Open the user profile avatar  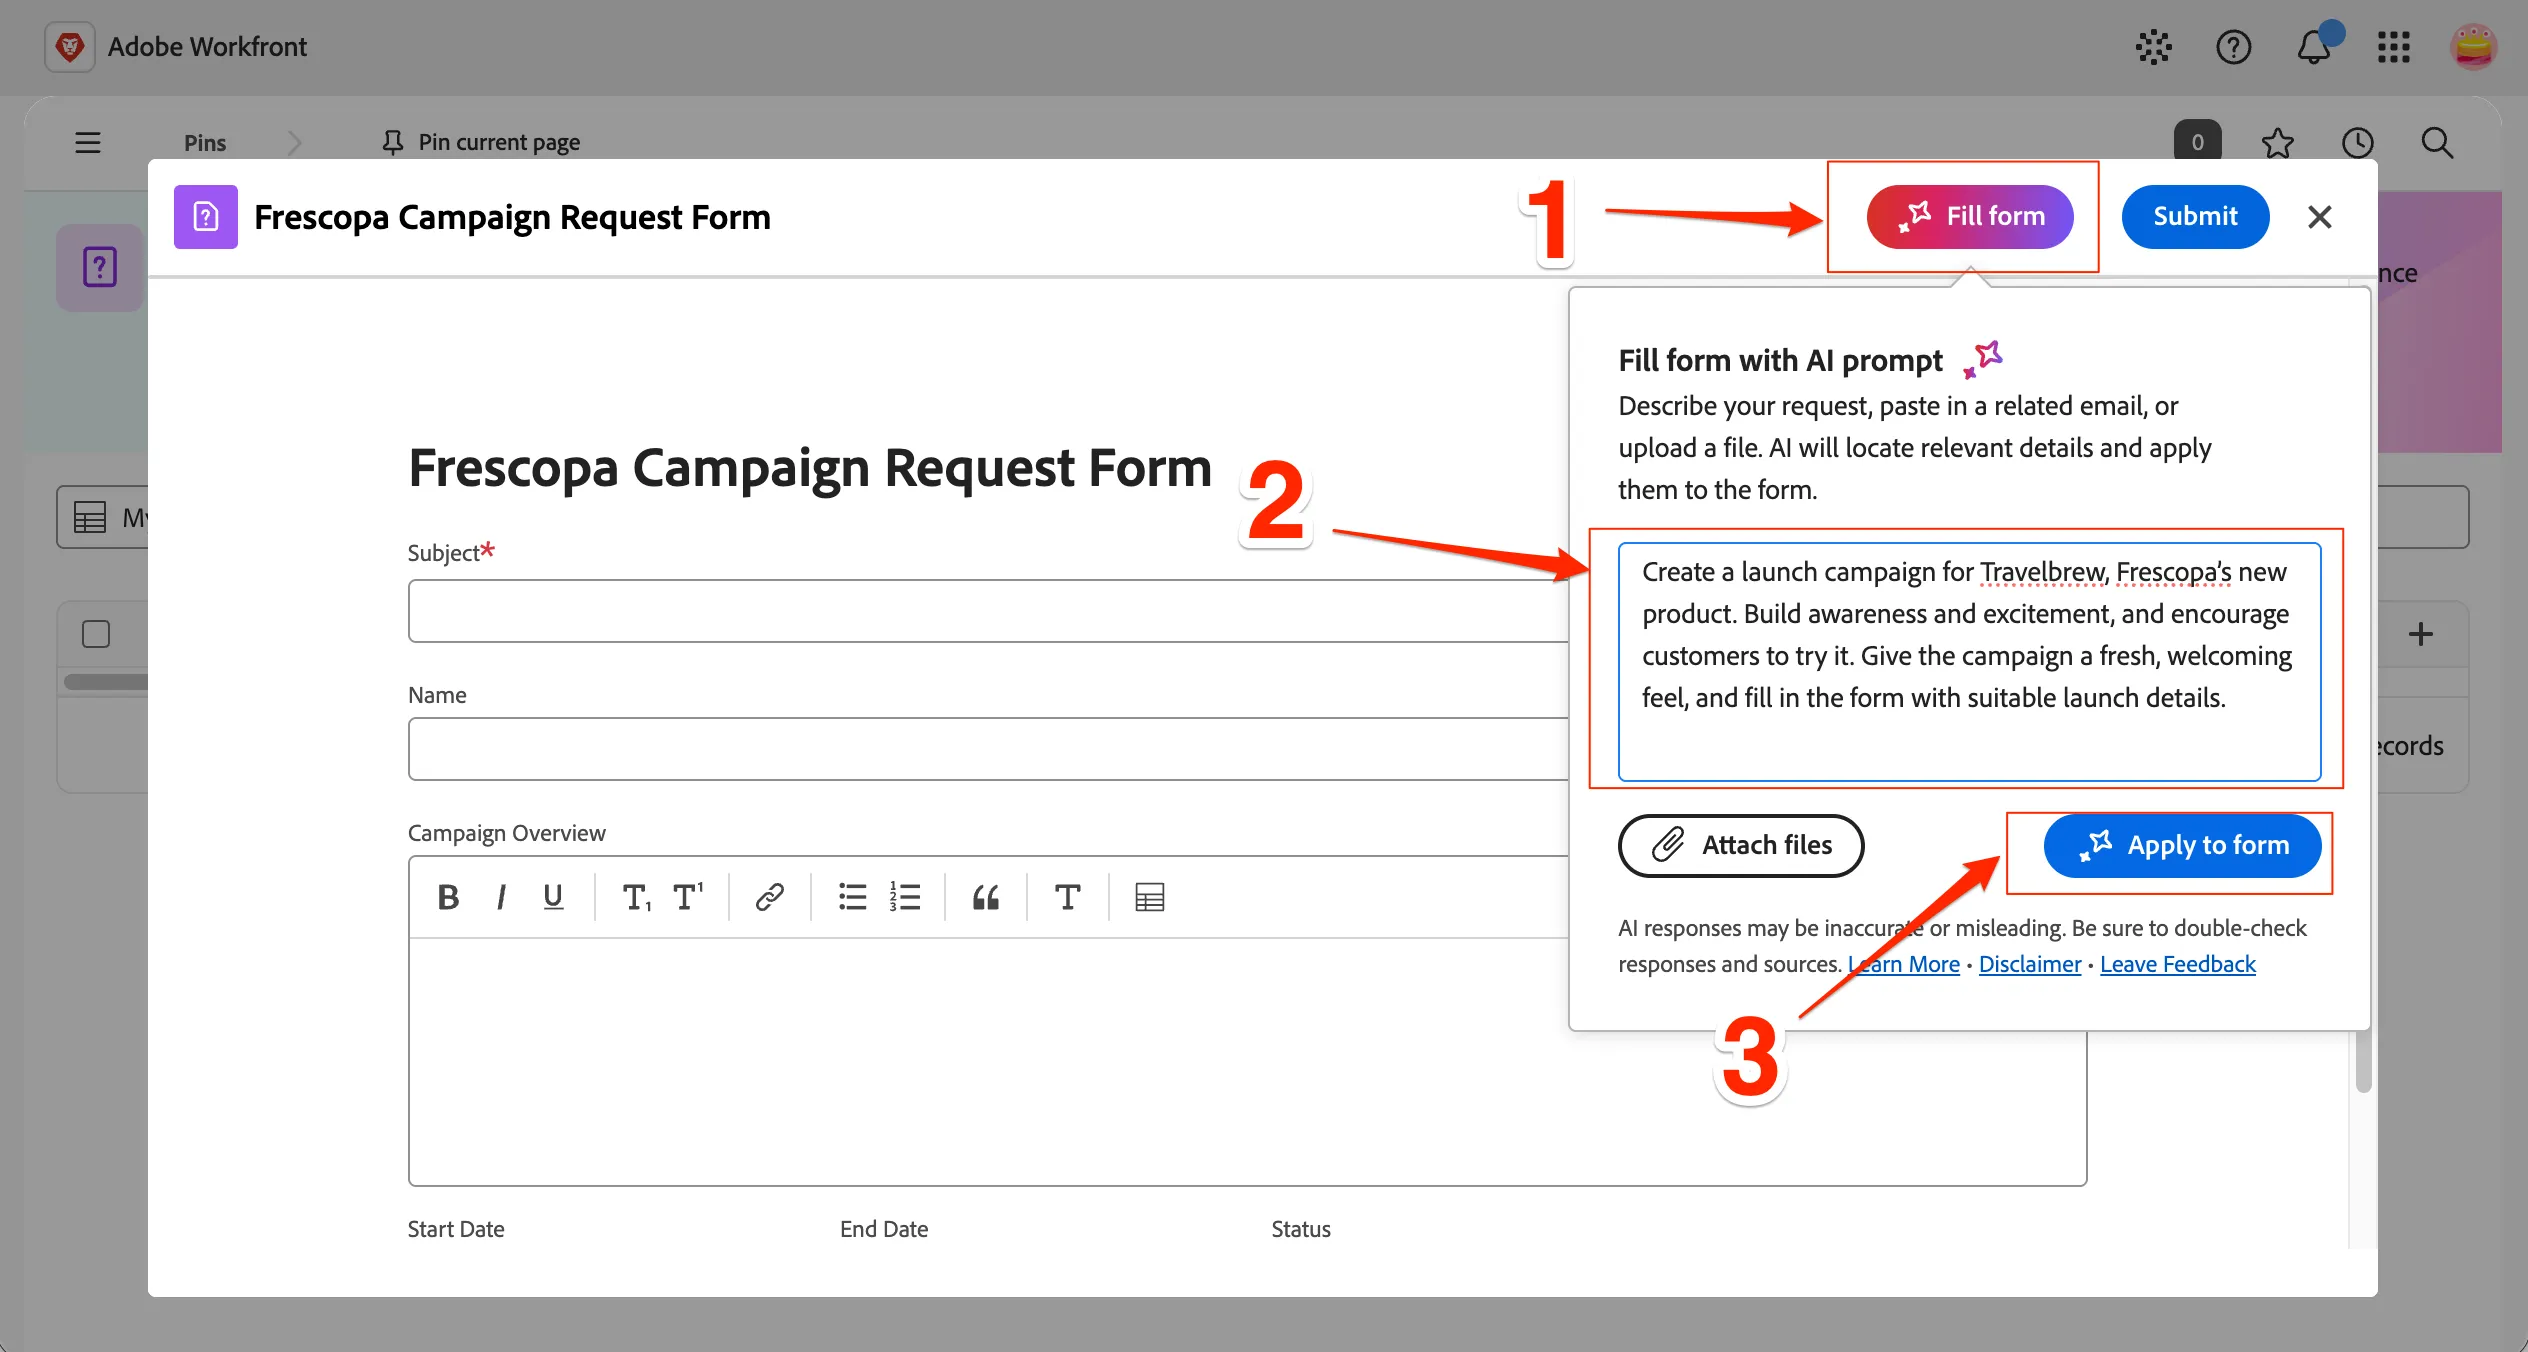click(x=2473, y=47)
